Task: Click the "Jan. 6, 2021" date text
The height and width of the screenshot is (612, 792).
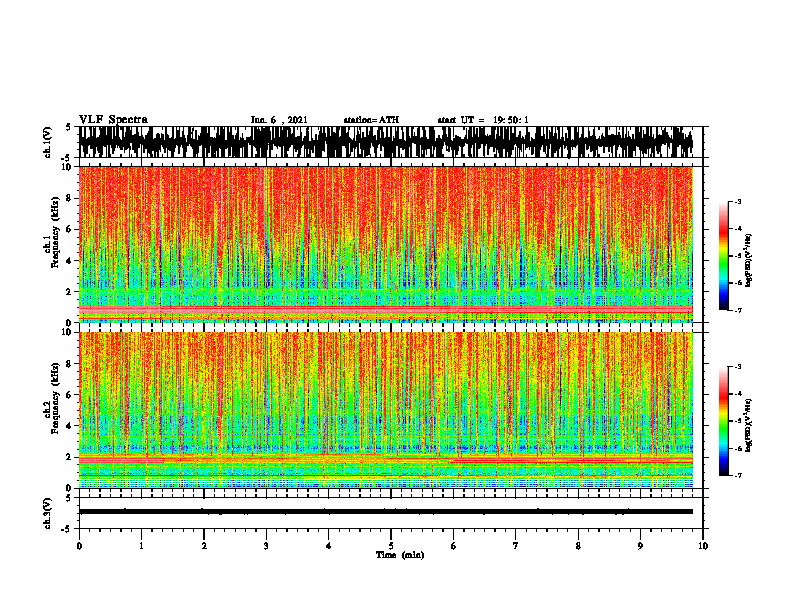Action: [x=279, y=120]
